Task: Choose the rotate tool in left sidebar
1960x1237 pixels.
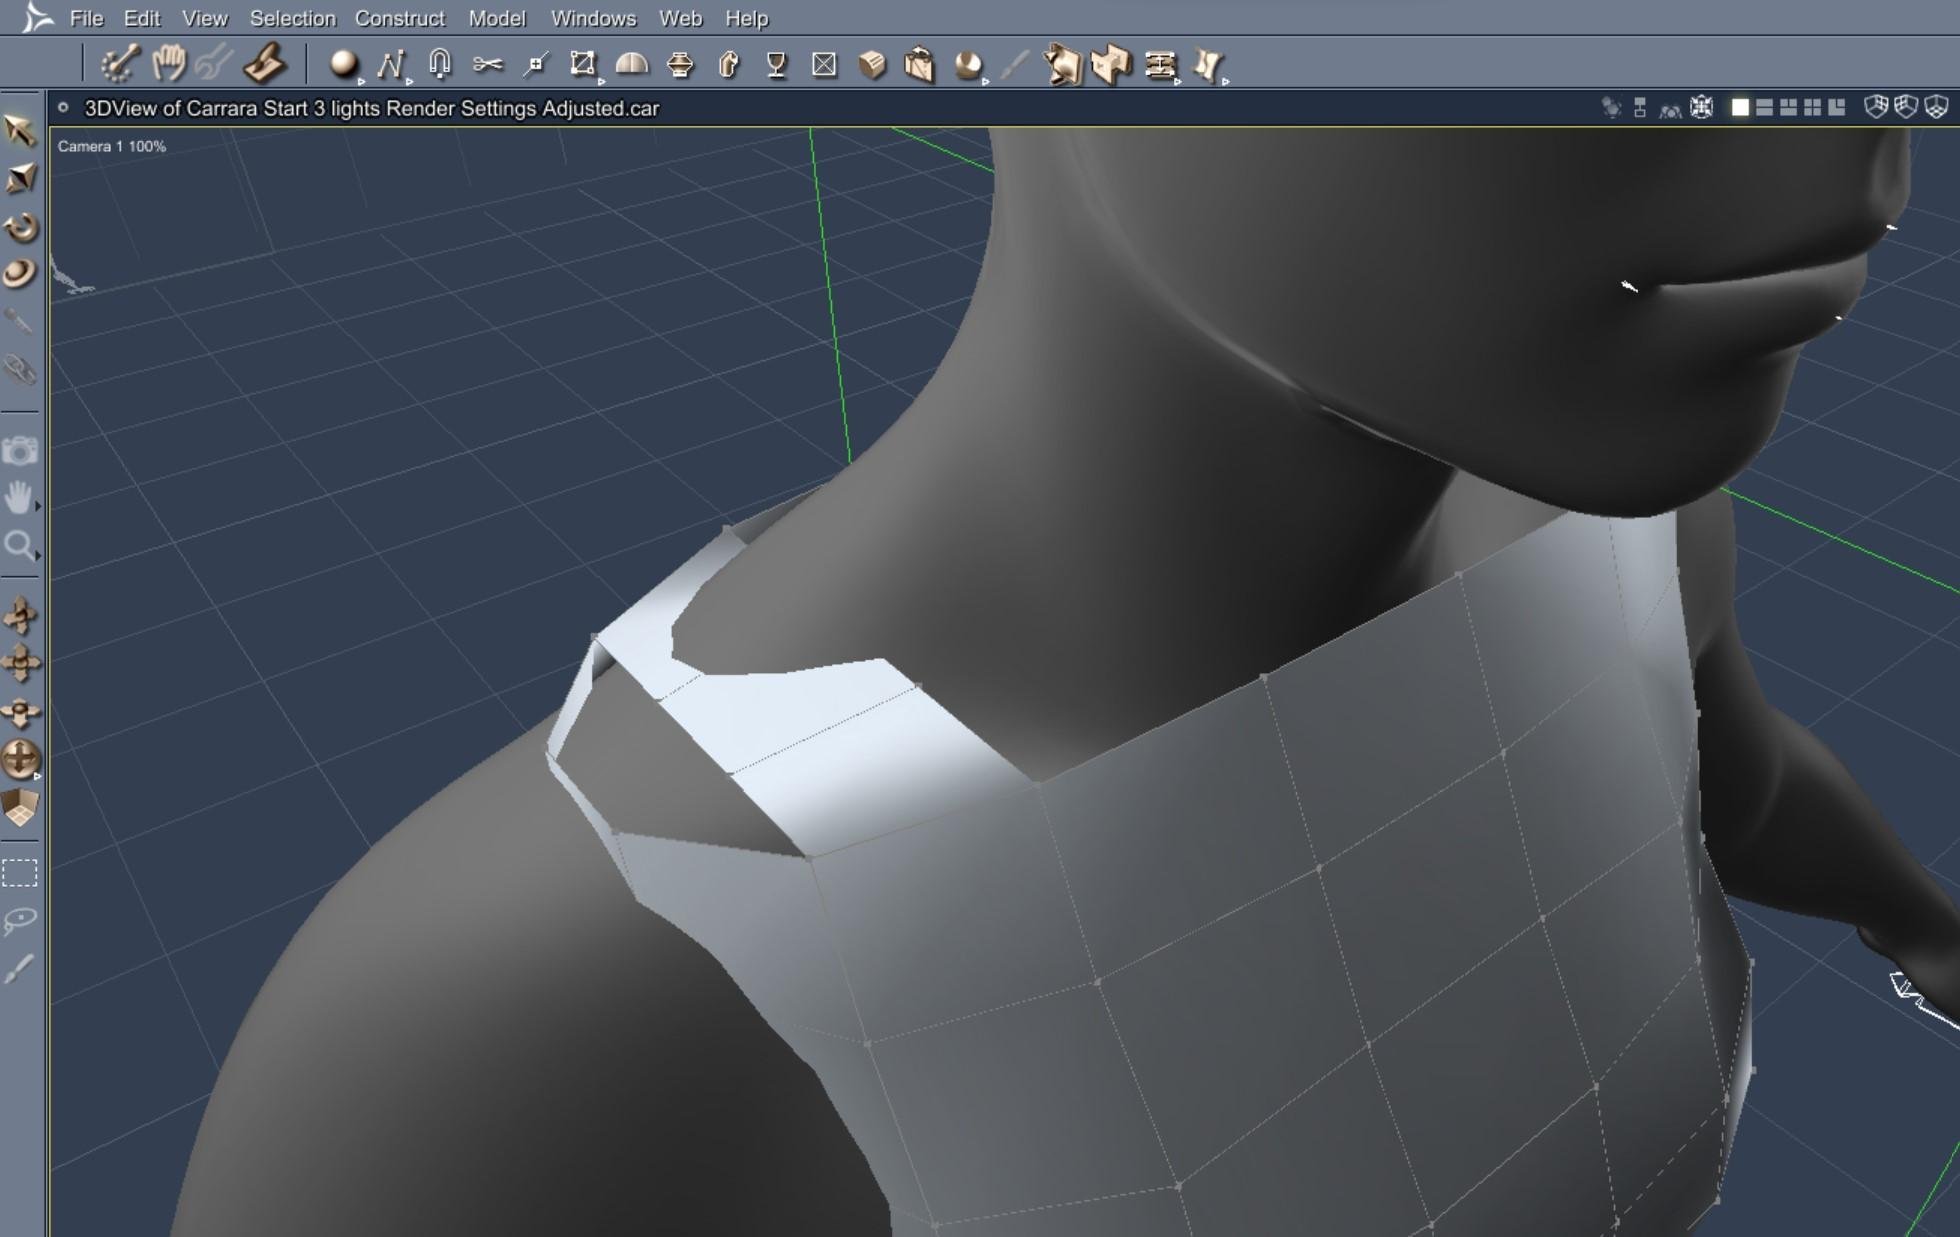Action: click(x=21, y=227)
